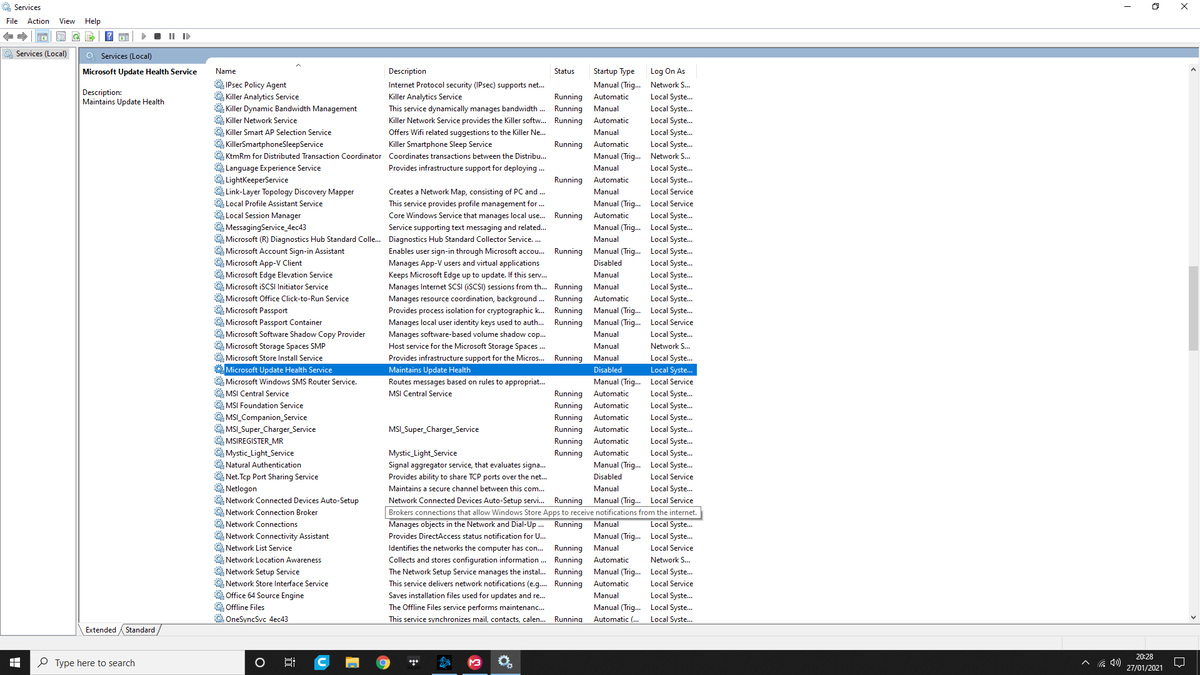Viewport: 1200px width, 675px height.
Task: Click the Export List toolbar icon
Action: pyautogui.click(x=90, y=37)
